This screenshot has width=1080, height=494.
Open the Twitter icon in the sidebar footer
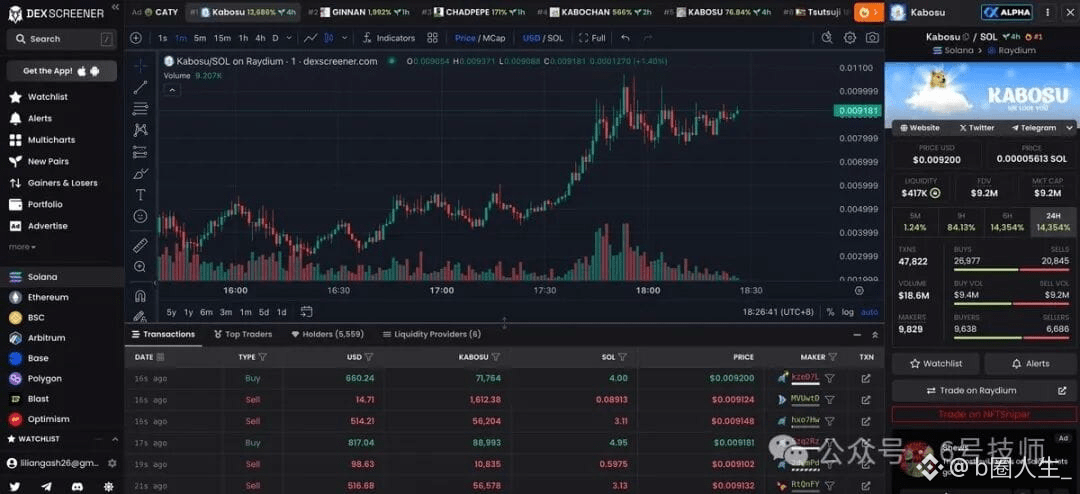pos(14,486)
